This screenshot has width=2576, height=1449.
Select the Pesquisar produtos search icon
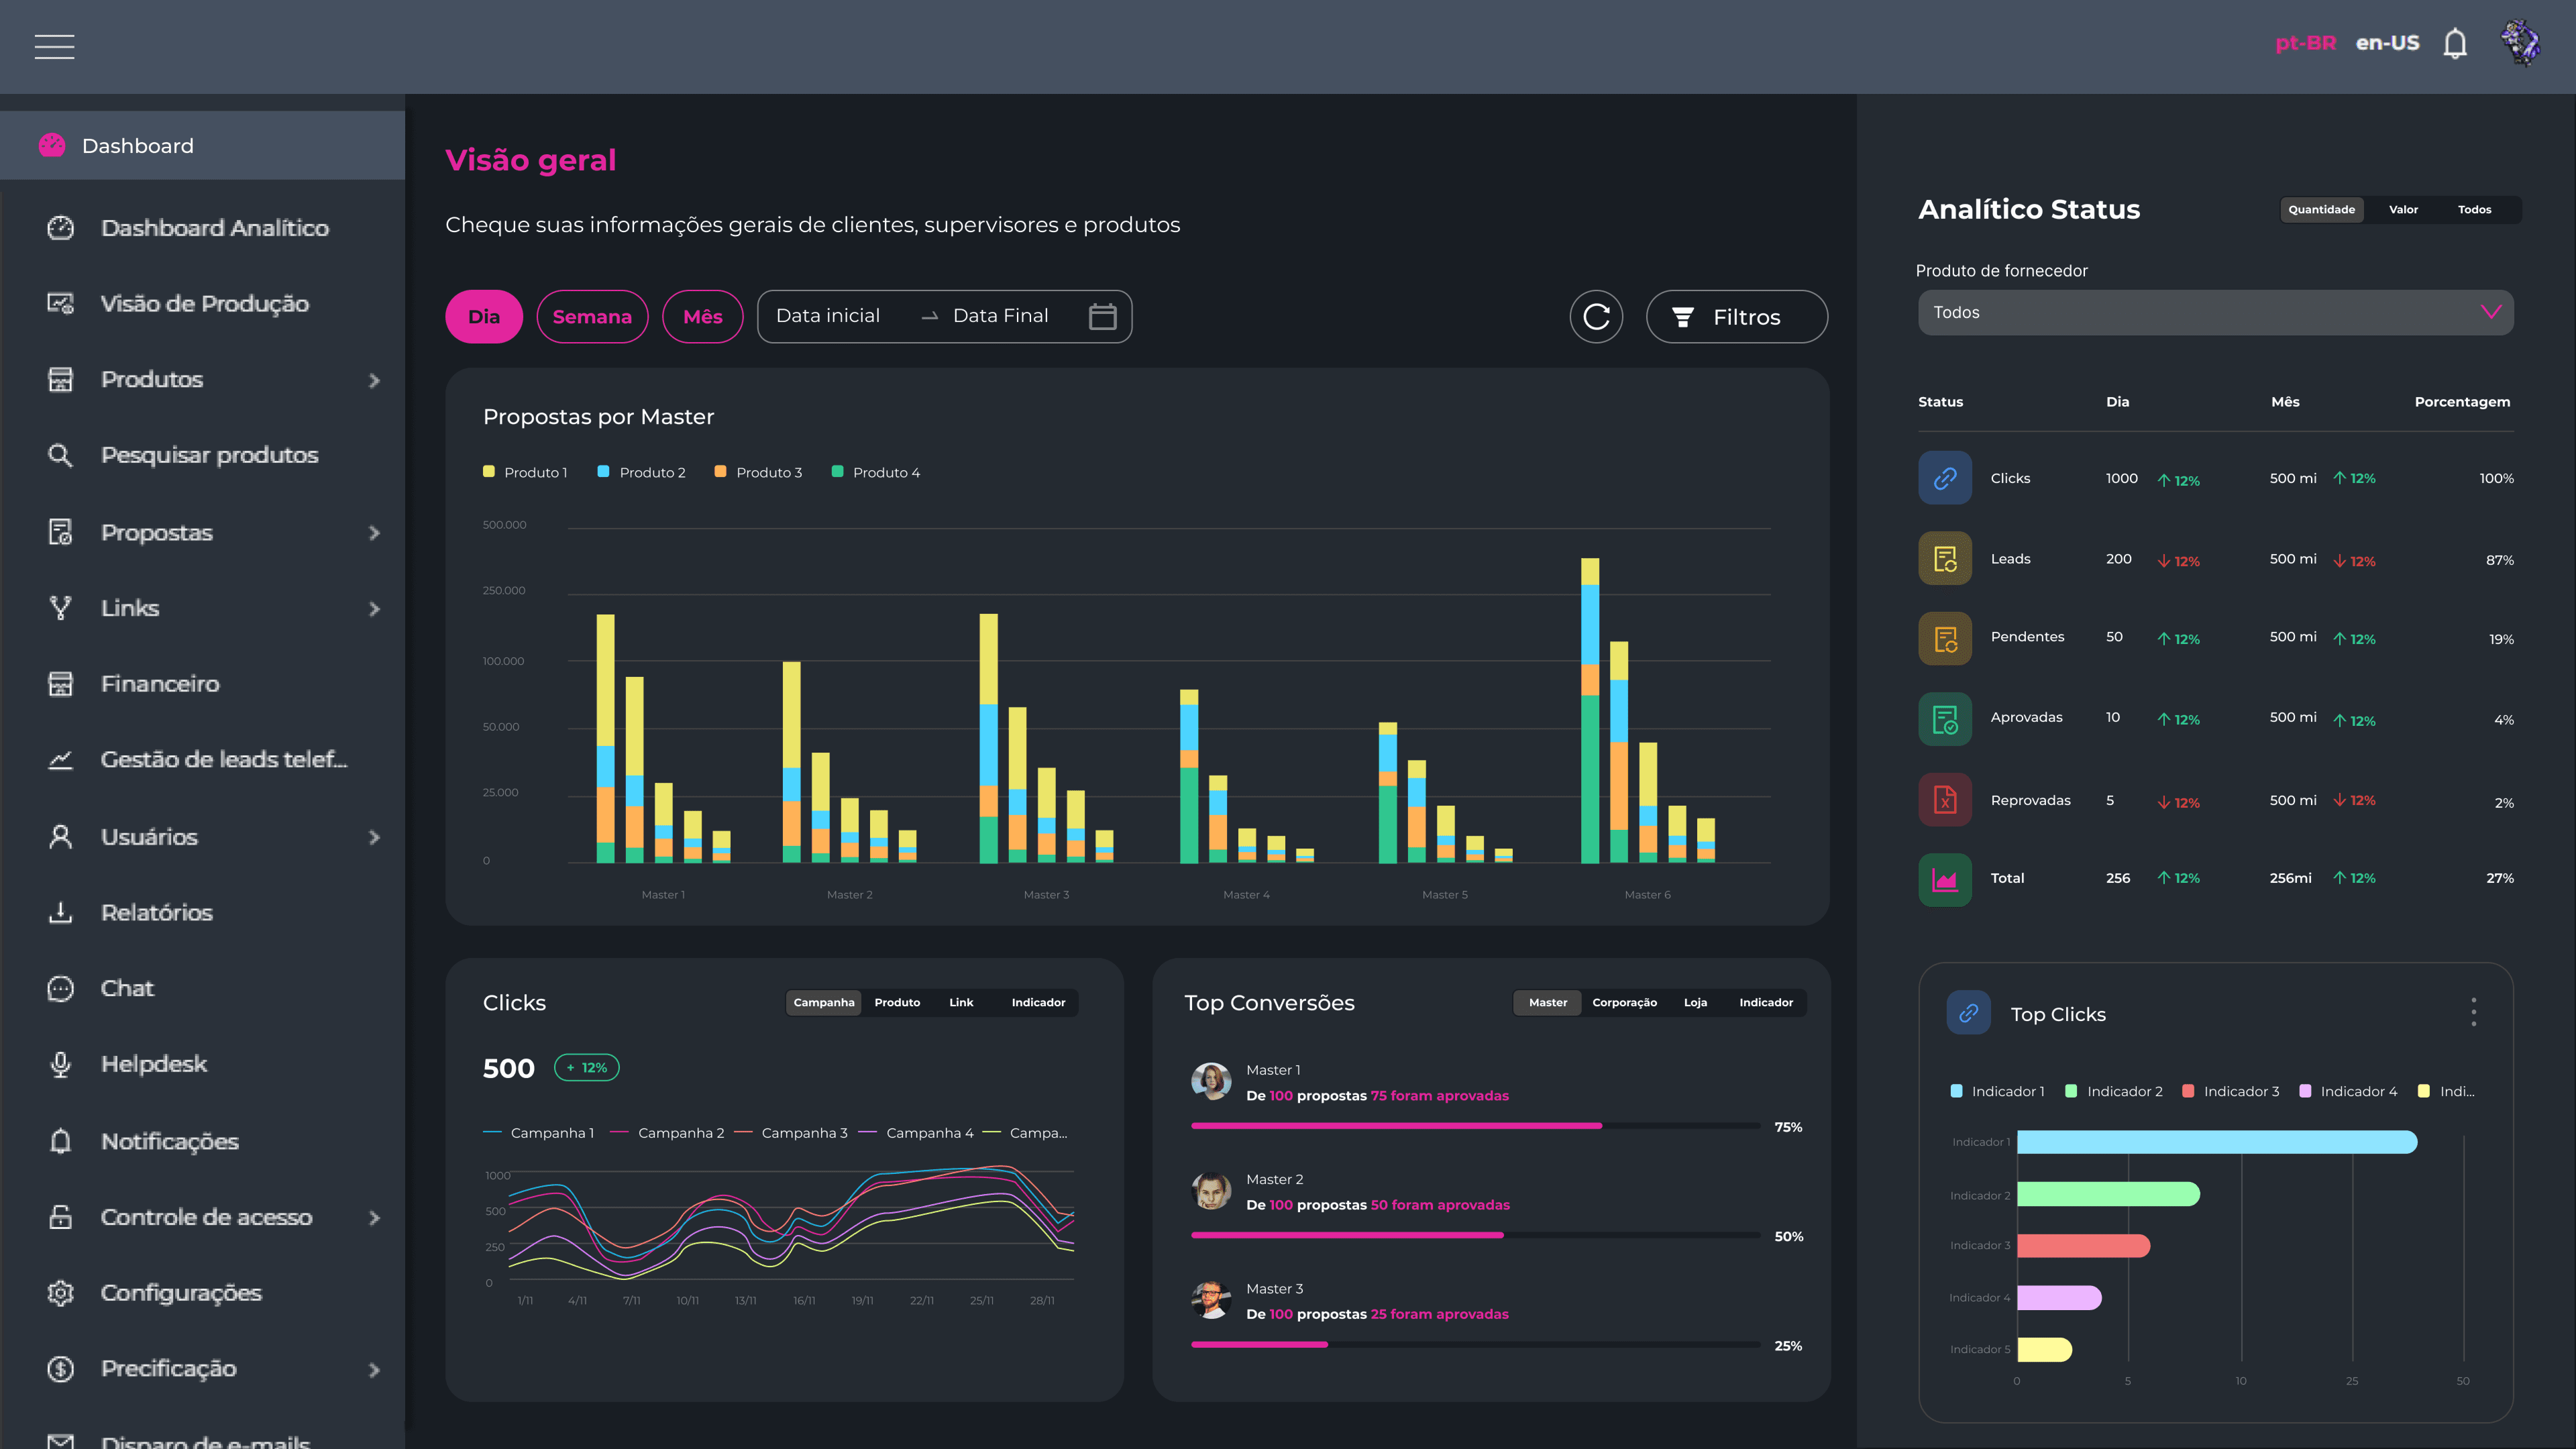pos(60,455)
